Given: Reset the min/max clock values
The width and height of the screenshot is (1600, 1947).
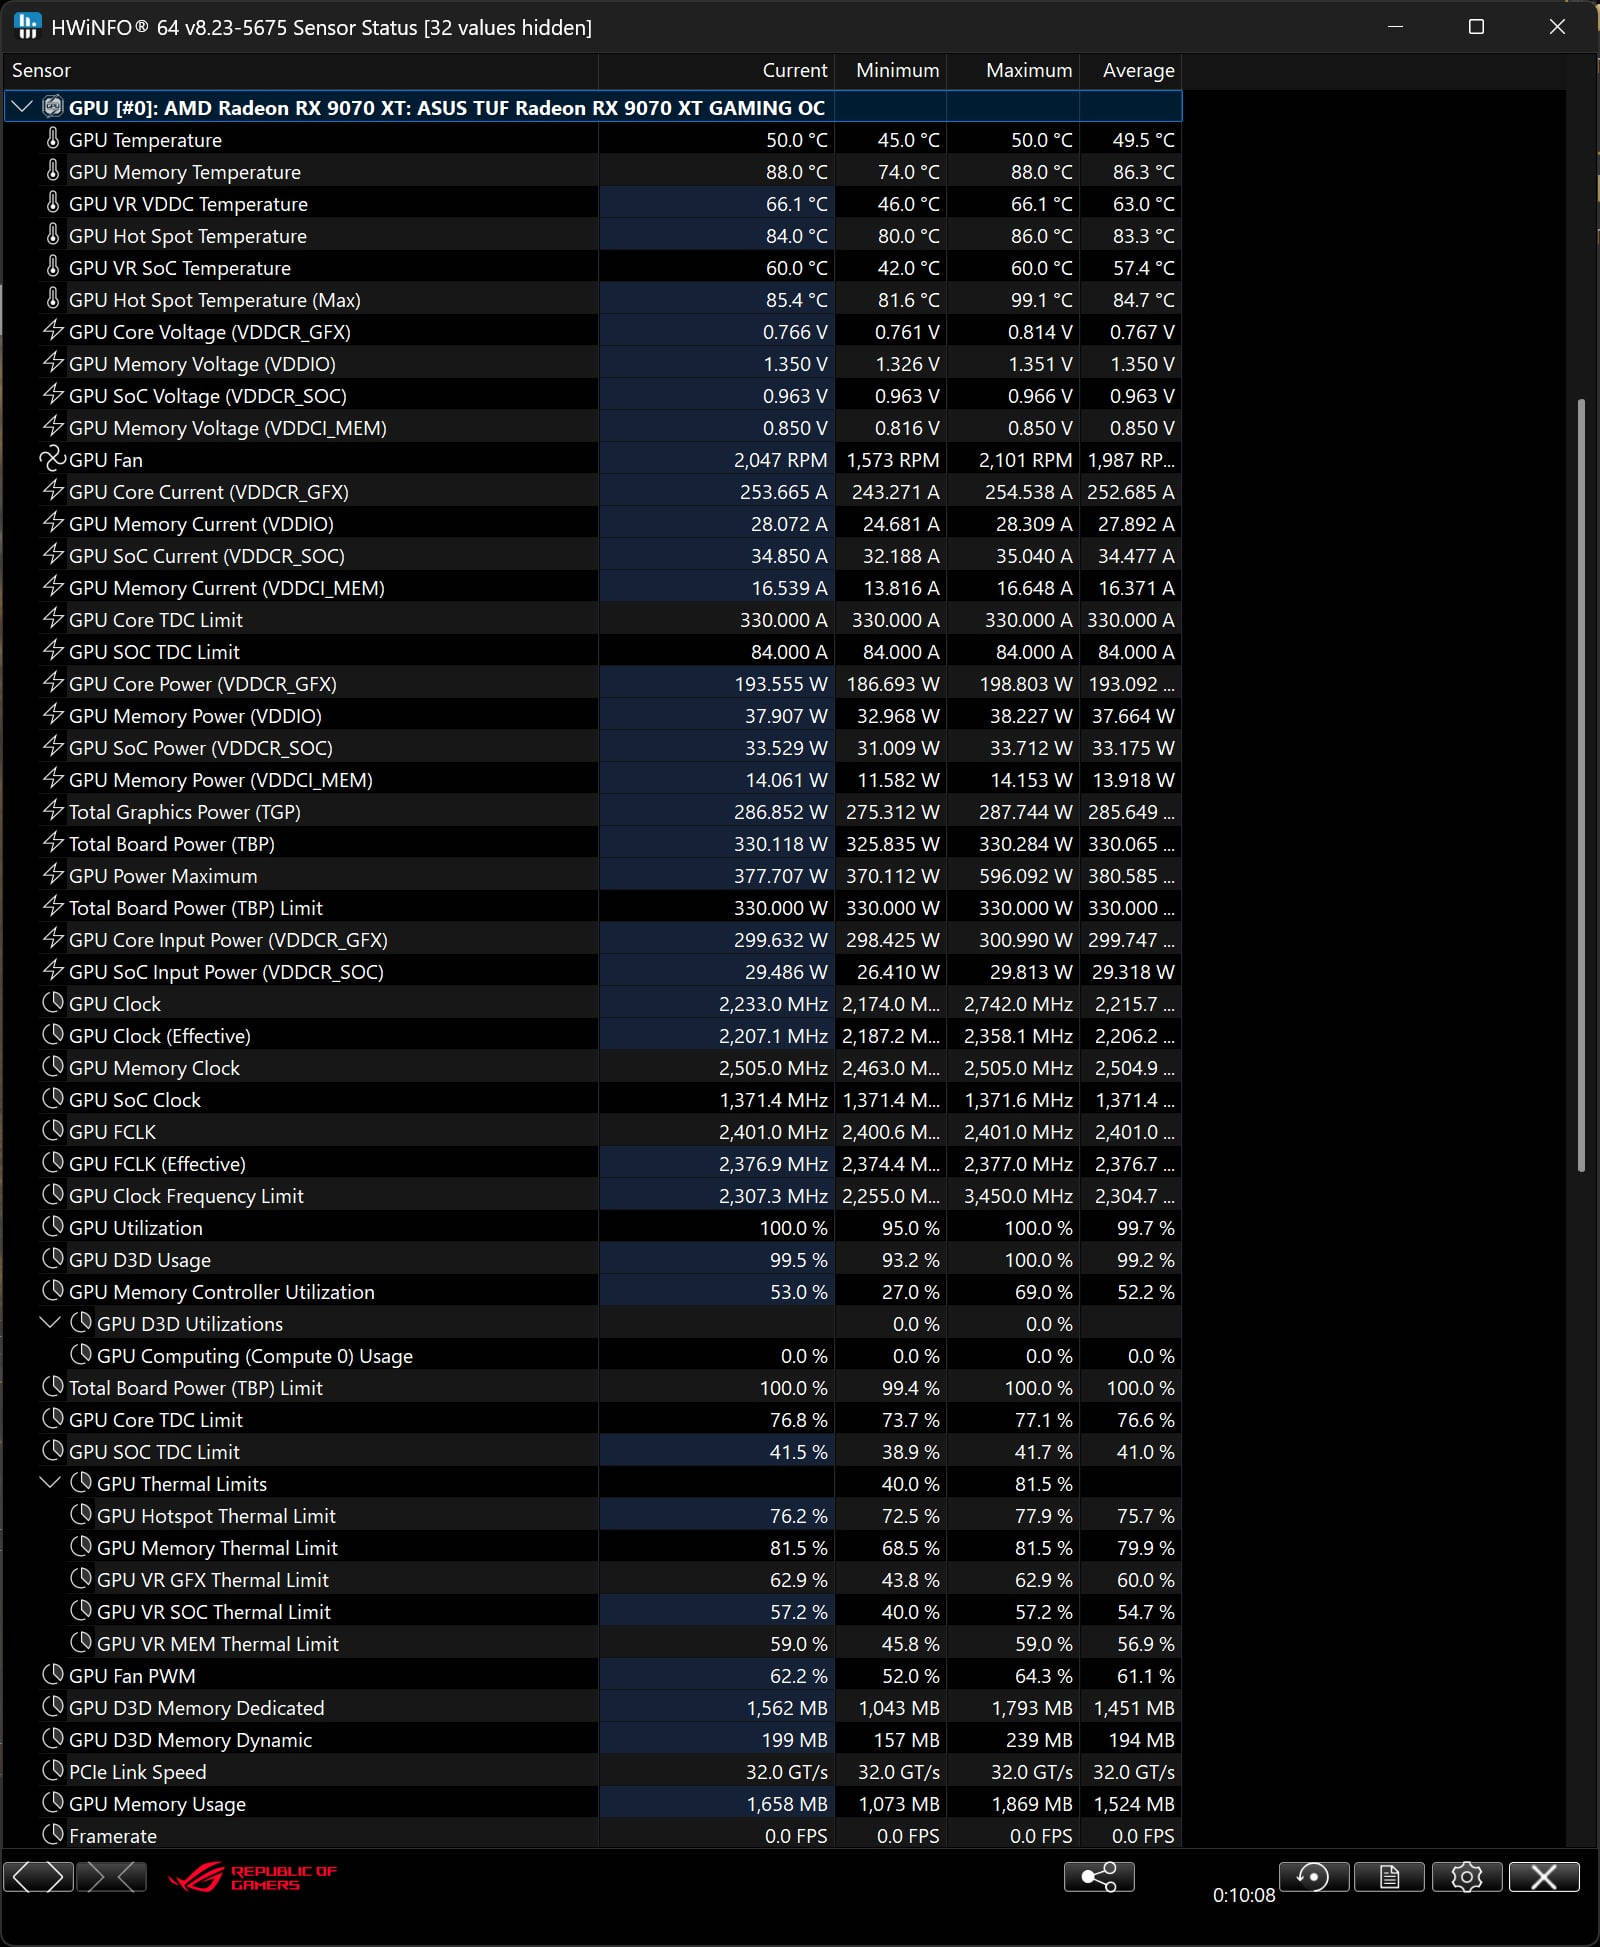Looking at the screenshot, I should coord(1314,1877).
